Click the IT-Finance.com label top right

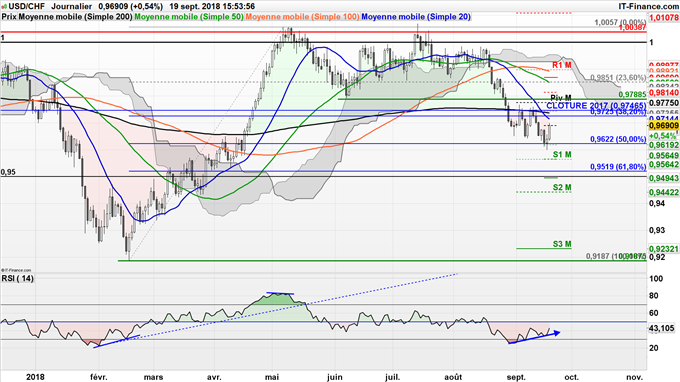649,6
